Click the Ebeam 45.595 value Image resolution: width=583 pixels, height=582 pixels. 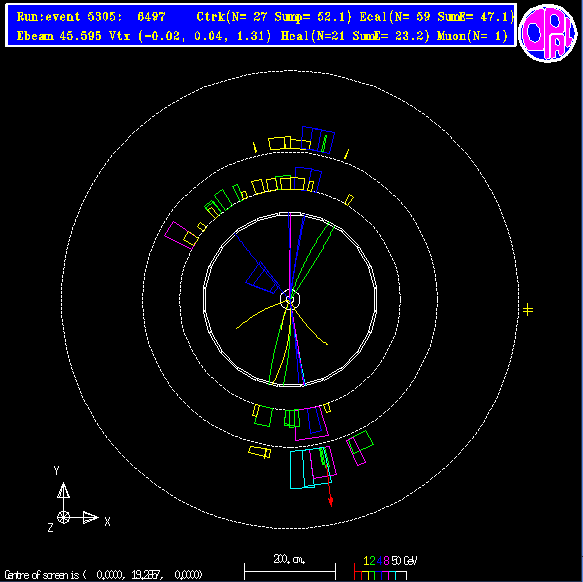(x=59, y=36)
